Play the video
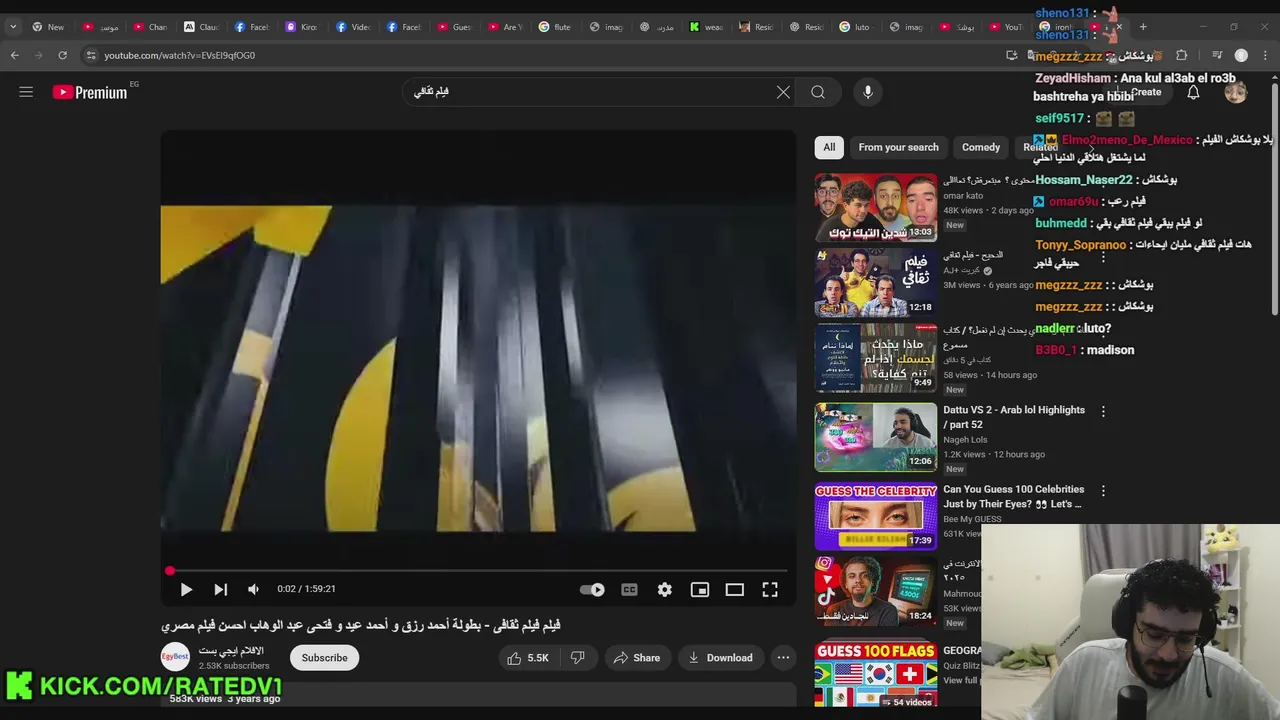1280x720 pixels. tap(186, 590)
